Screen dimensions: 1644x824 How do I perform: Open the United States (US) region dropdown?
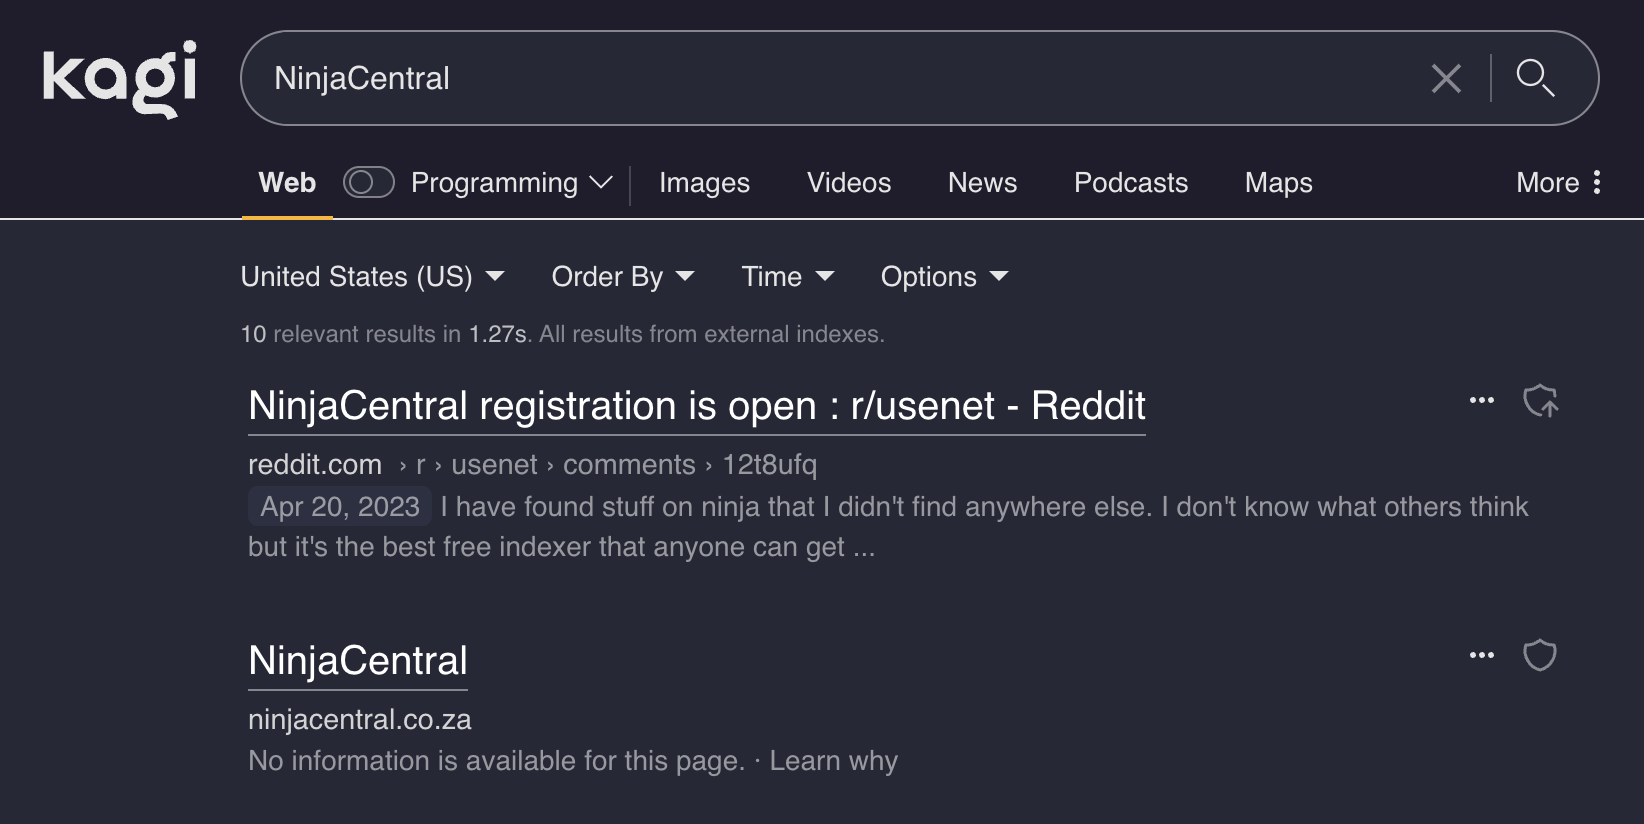coord(372,277)
